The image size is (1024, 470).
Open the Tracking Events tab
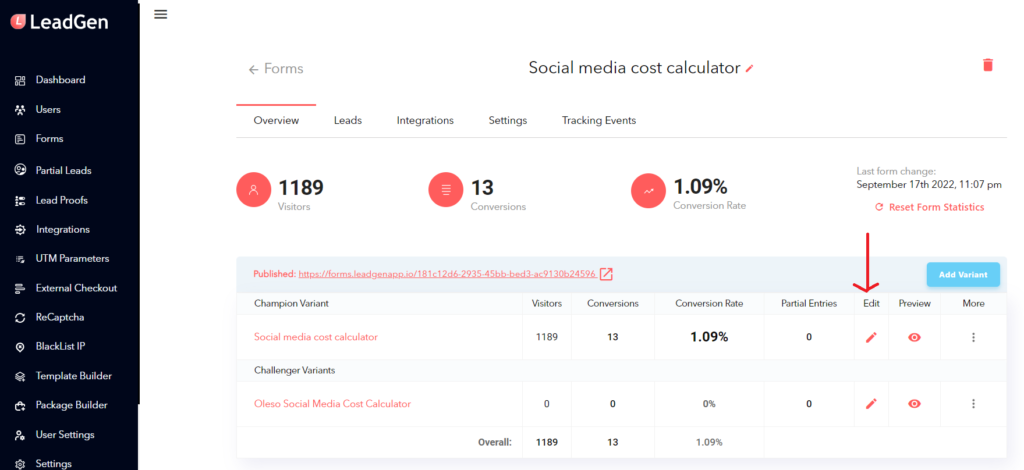(x=599, y=120)
